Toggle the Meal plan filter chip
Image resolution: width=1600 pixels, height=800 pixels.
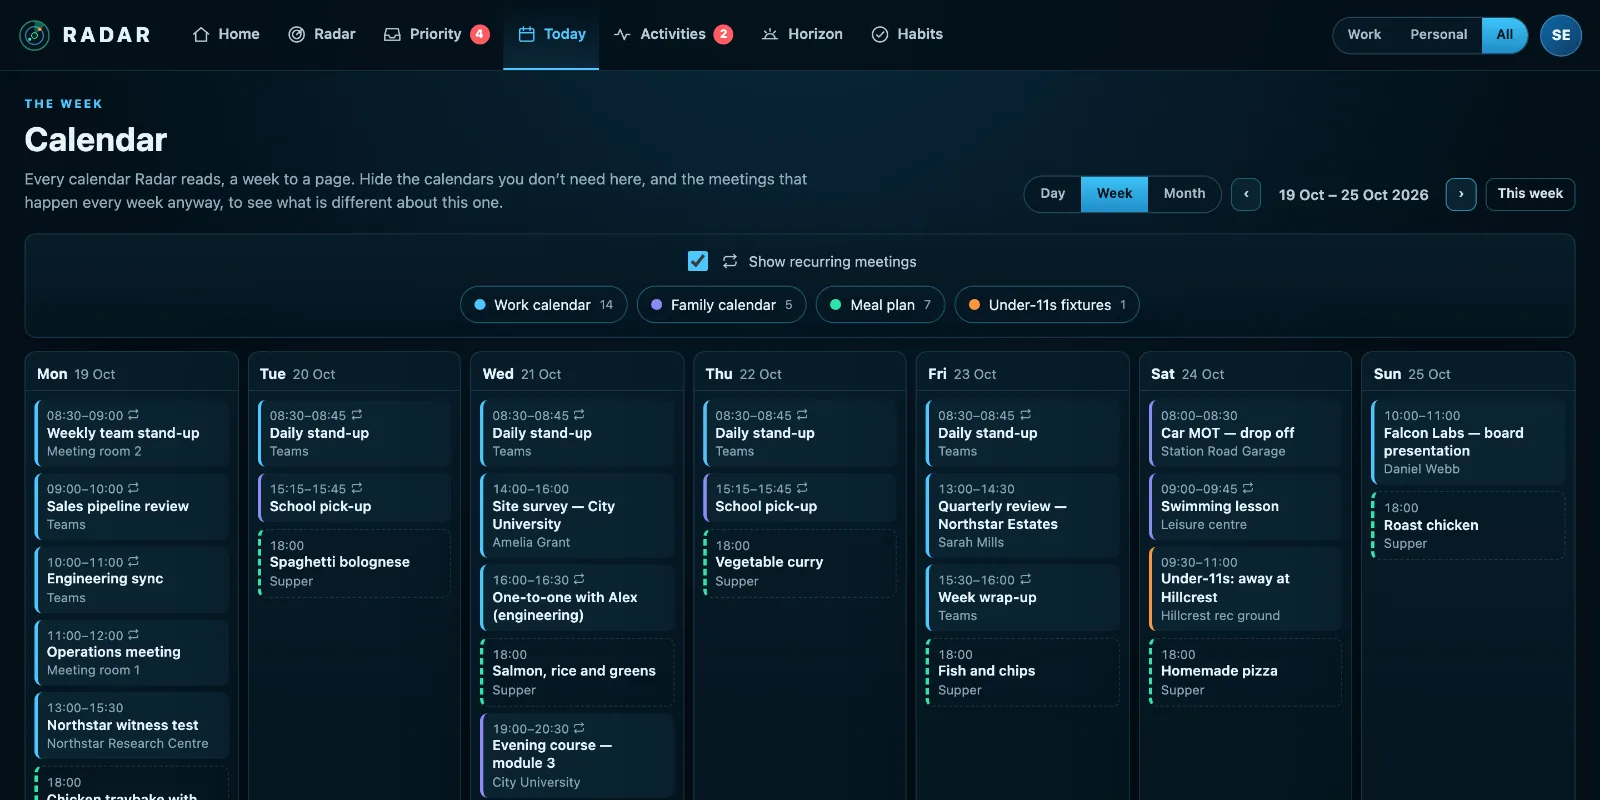(x=881, y=305)
